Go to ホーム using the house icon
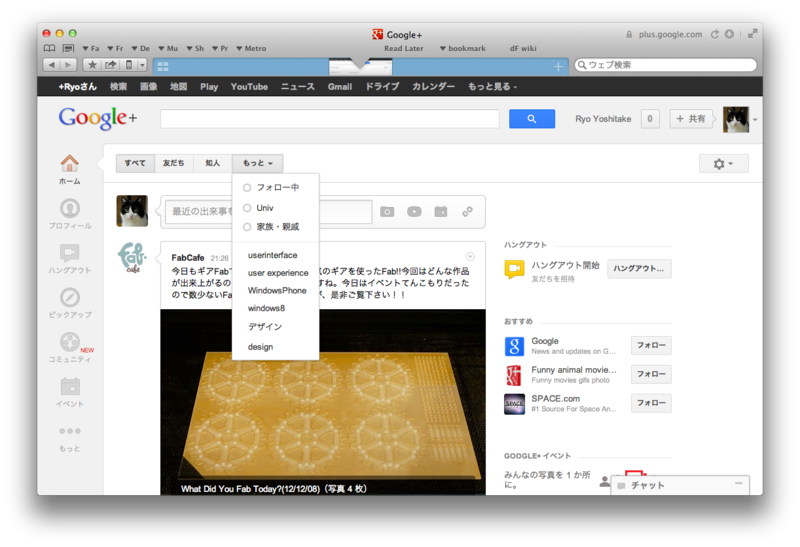 [x=70, y=164]
